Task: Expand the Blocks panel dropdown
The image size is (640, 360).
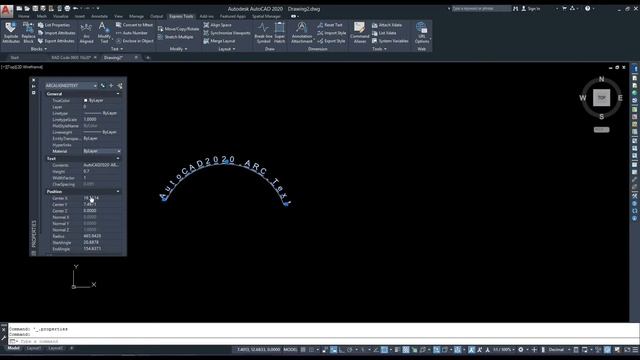Action: pyautogui.click(x=39, y=49)
